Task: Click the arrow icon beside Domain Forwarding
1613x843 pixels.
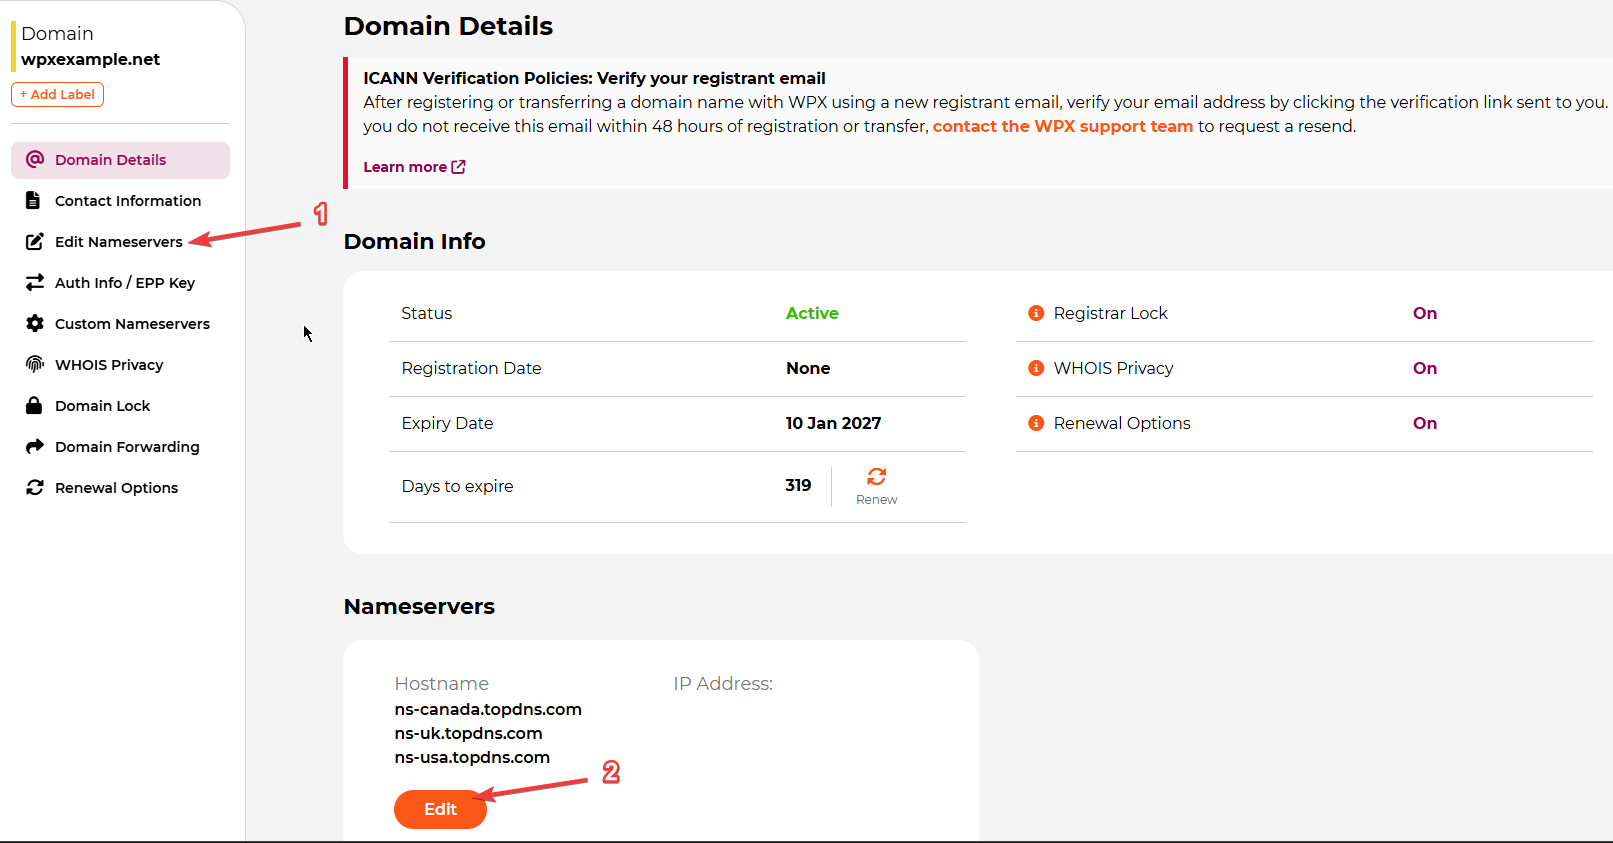Action: point(35,447)
